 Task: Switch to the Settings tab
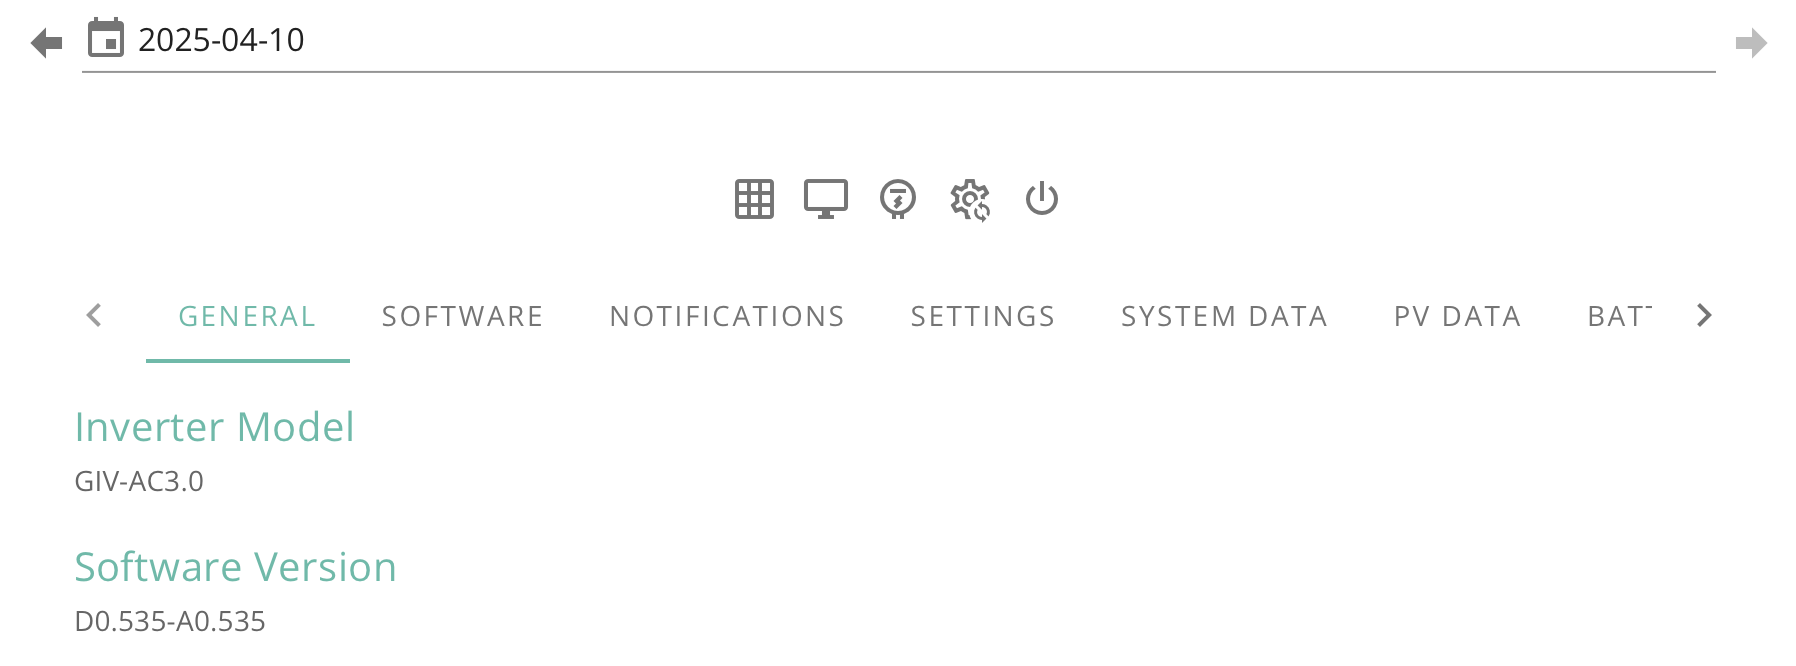pyautogui.click(x=983, y=316)
